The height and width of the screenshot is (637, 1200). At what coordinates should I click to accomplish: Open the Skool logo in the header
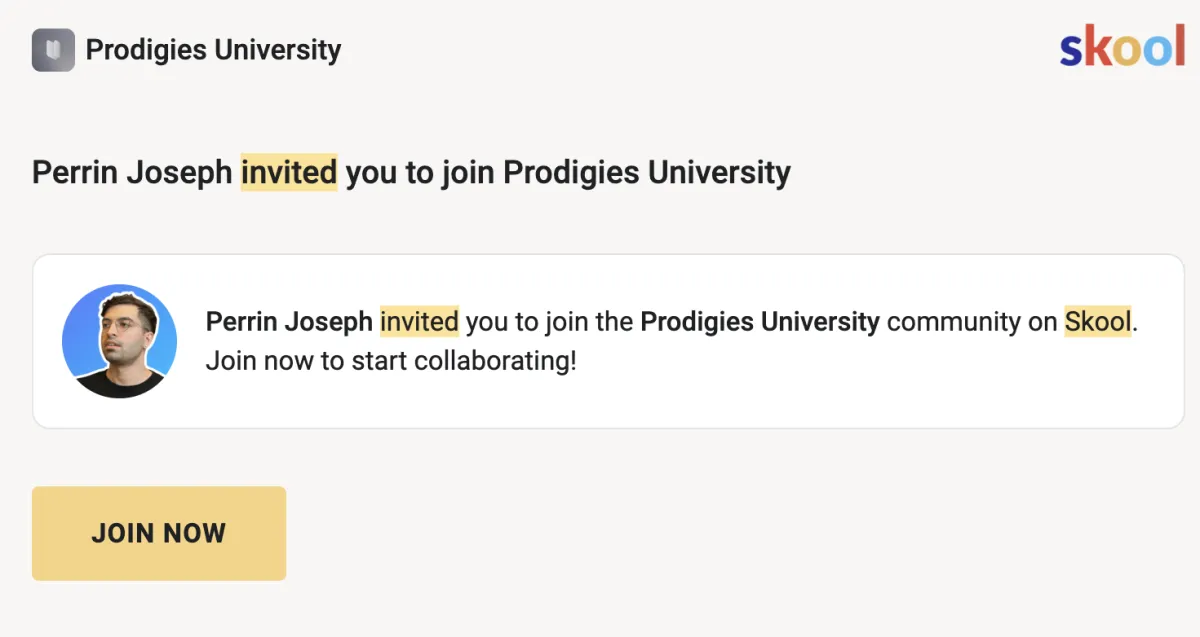tap(1122, 48)
